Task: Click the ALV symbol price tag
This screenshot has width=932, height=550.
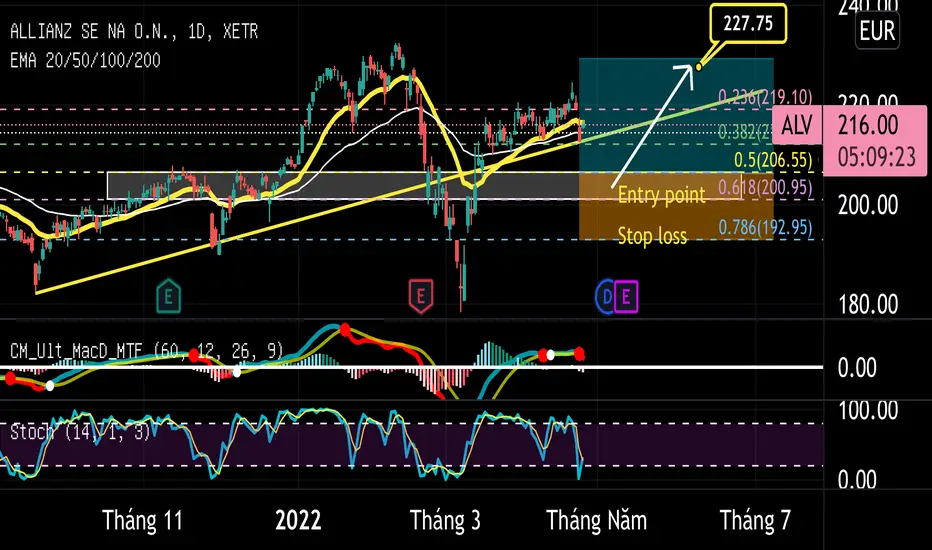Action: tap(797, 125)
